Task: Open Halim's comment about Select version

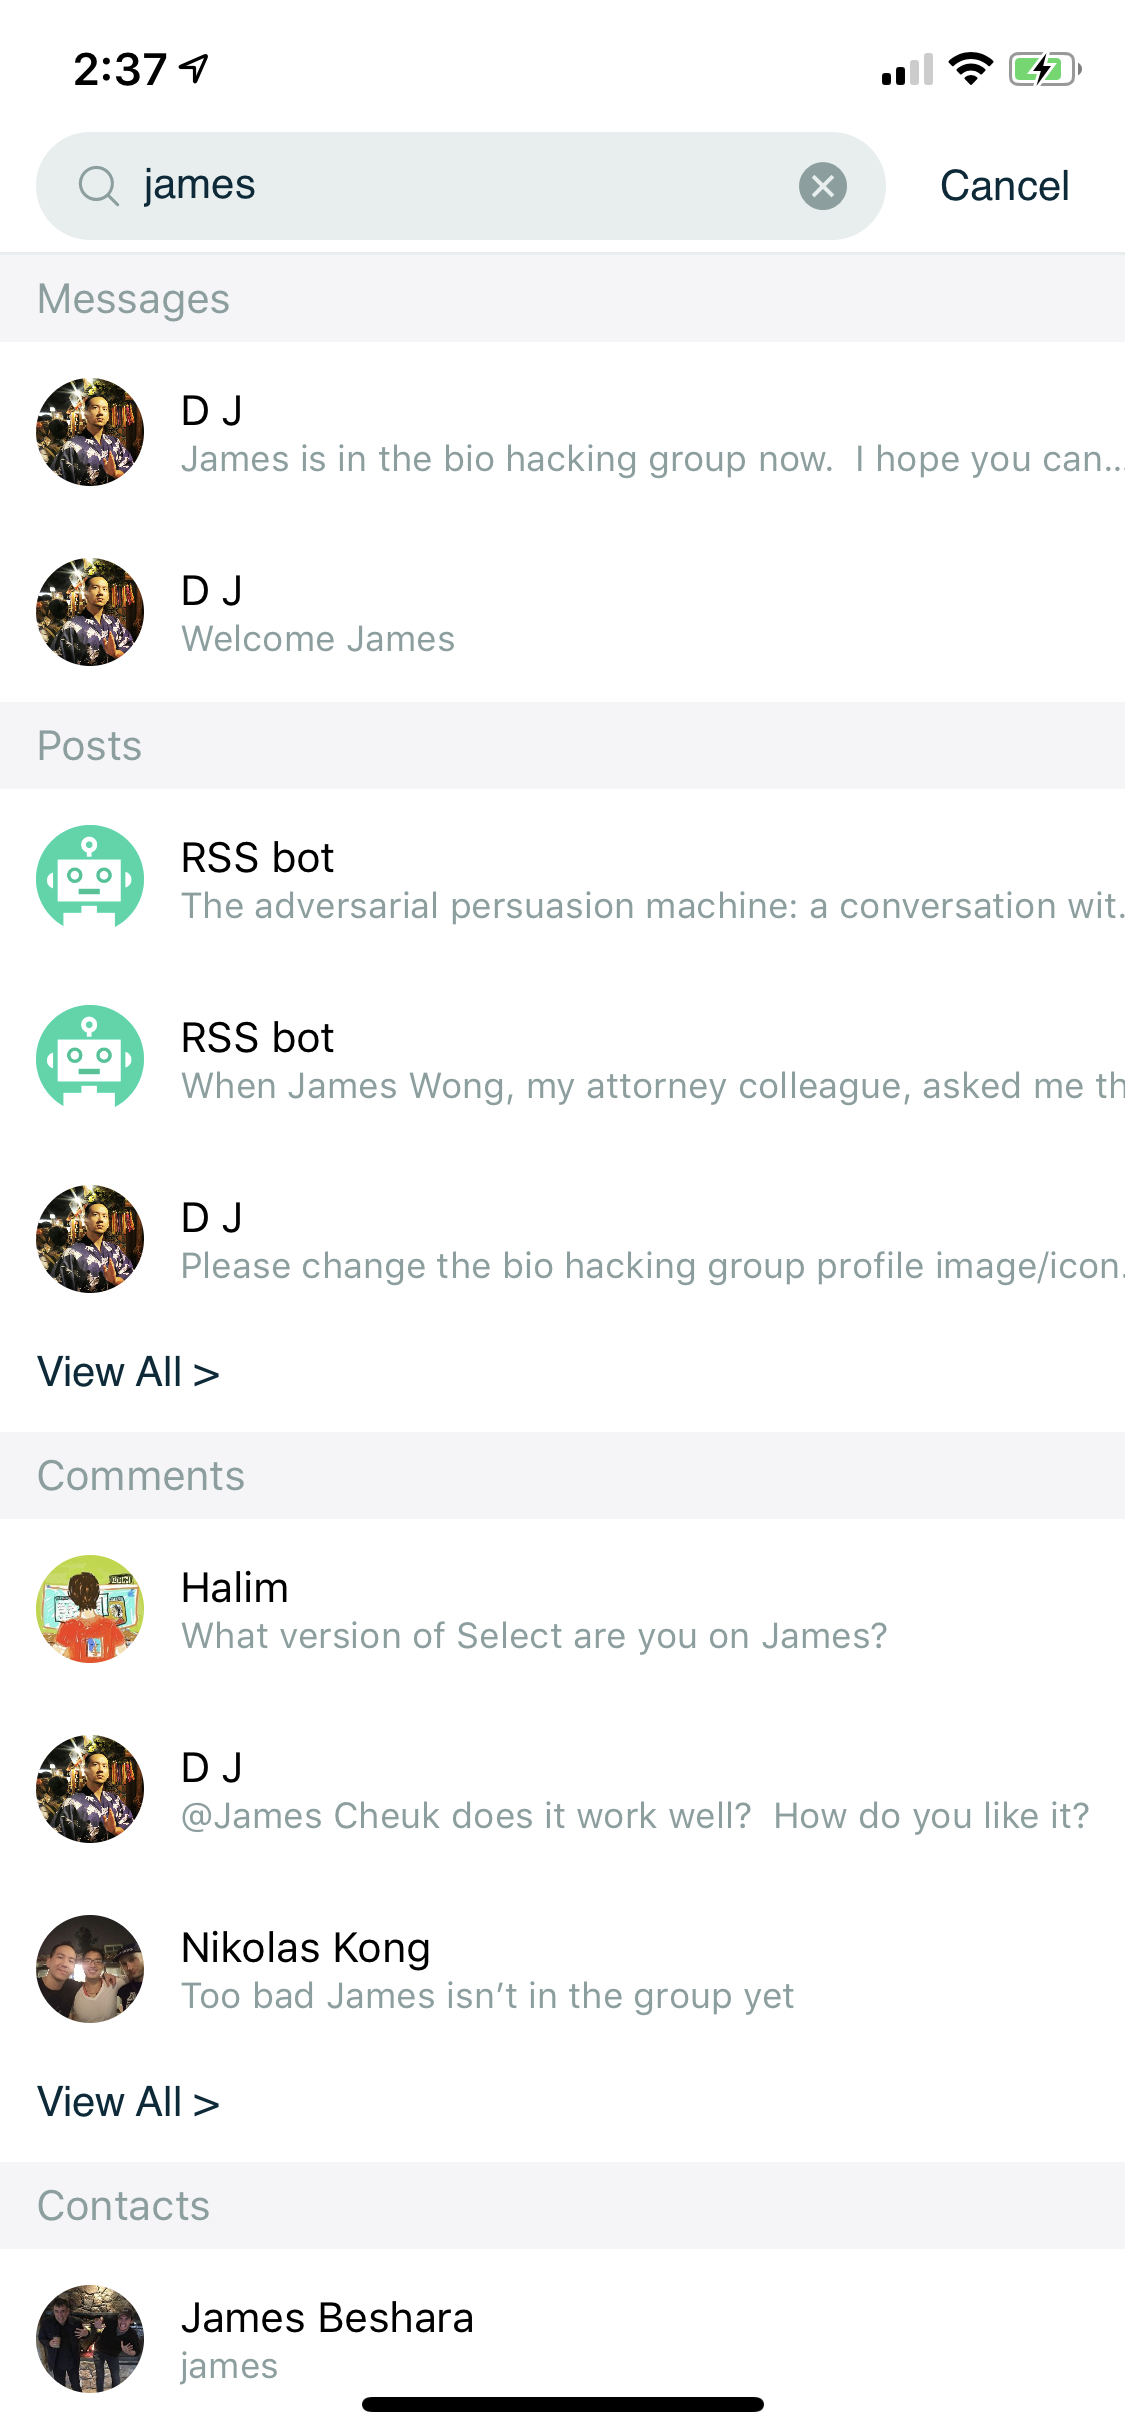Action: pos(640,1612)
